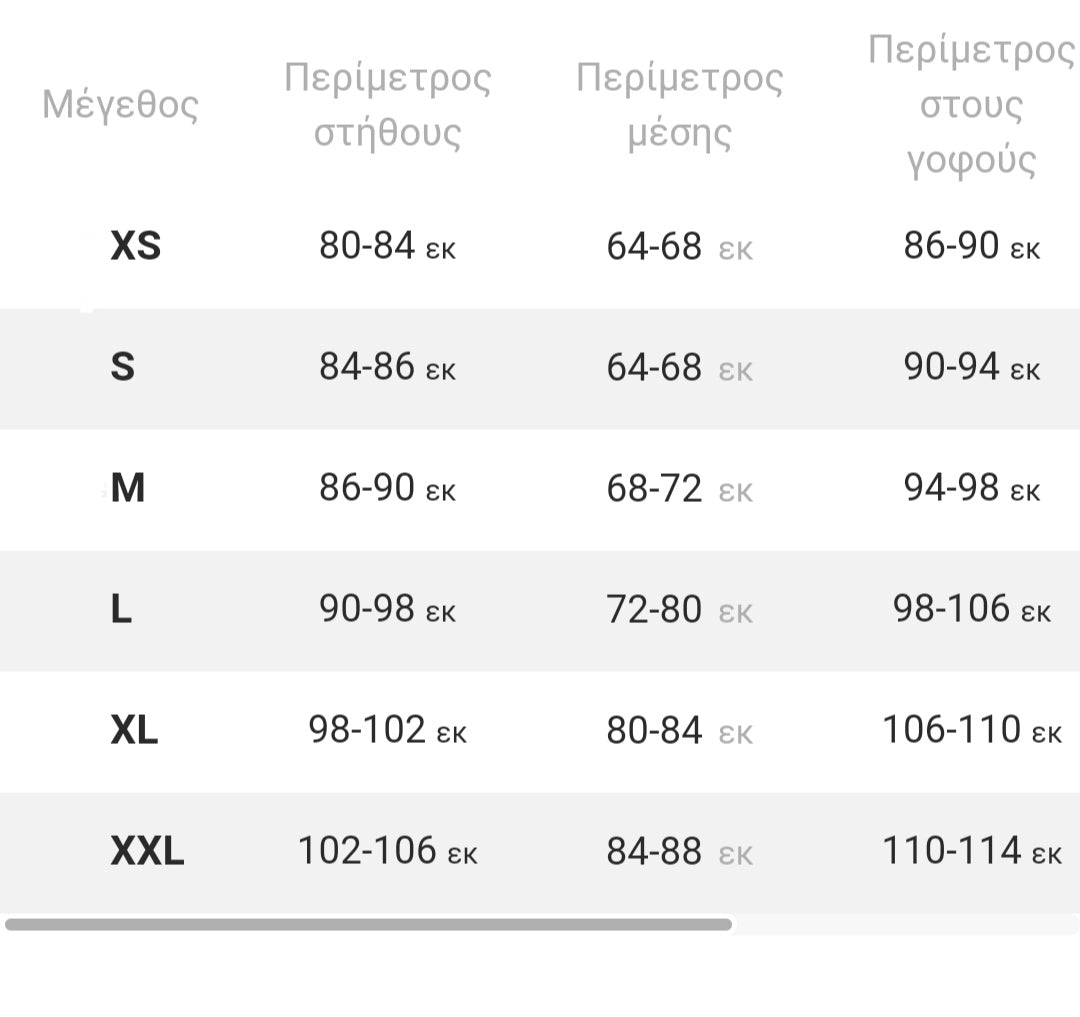
Task: Select the L size row label
Action: (x=121, y=610)
